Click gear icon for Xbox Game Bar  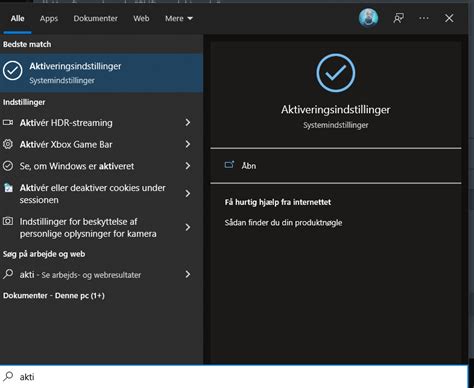coord(8,144)
